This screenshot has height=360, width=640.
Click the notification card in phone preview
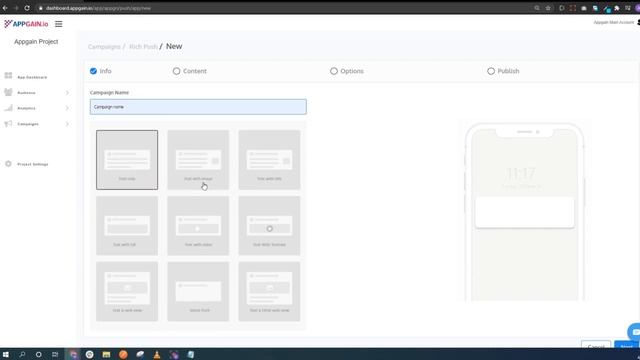coord(524,212)
